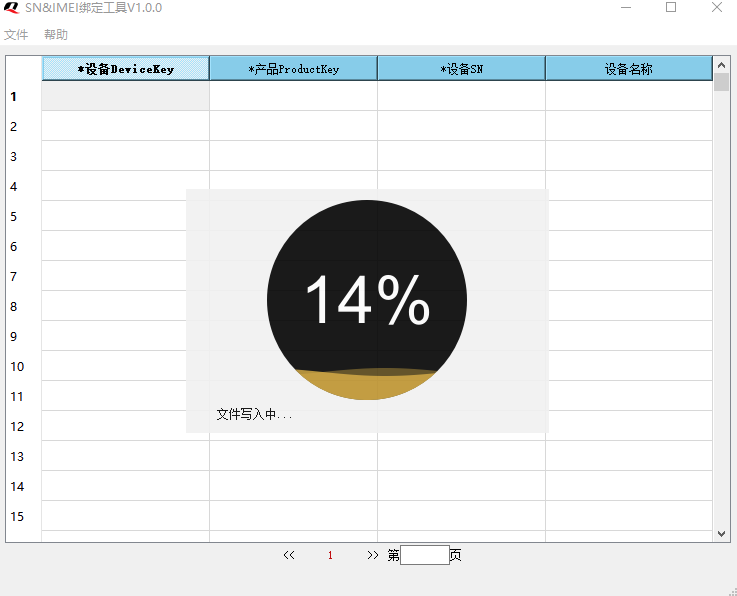This screenshot has height=596, width=737.
Task: Click the *产品ProductKey column header
Action: [293, 69]
